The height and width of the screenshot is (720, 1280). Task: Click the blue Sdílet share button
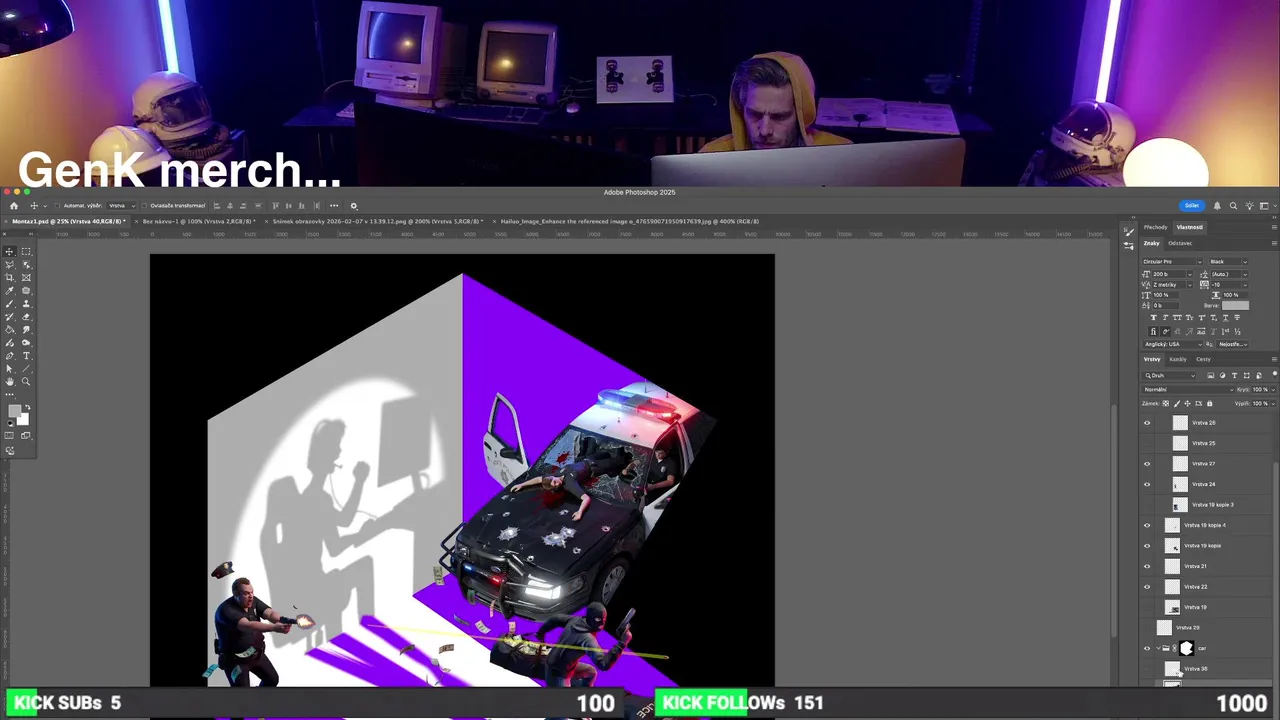click(1191, 206)
